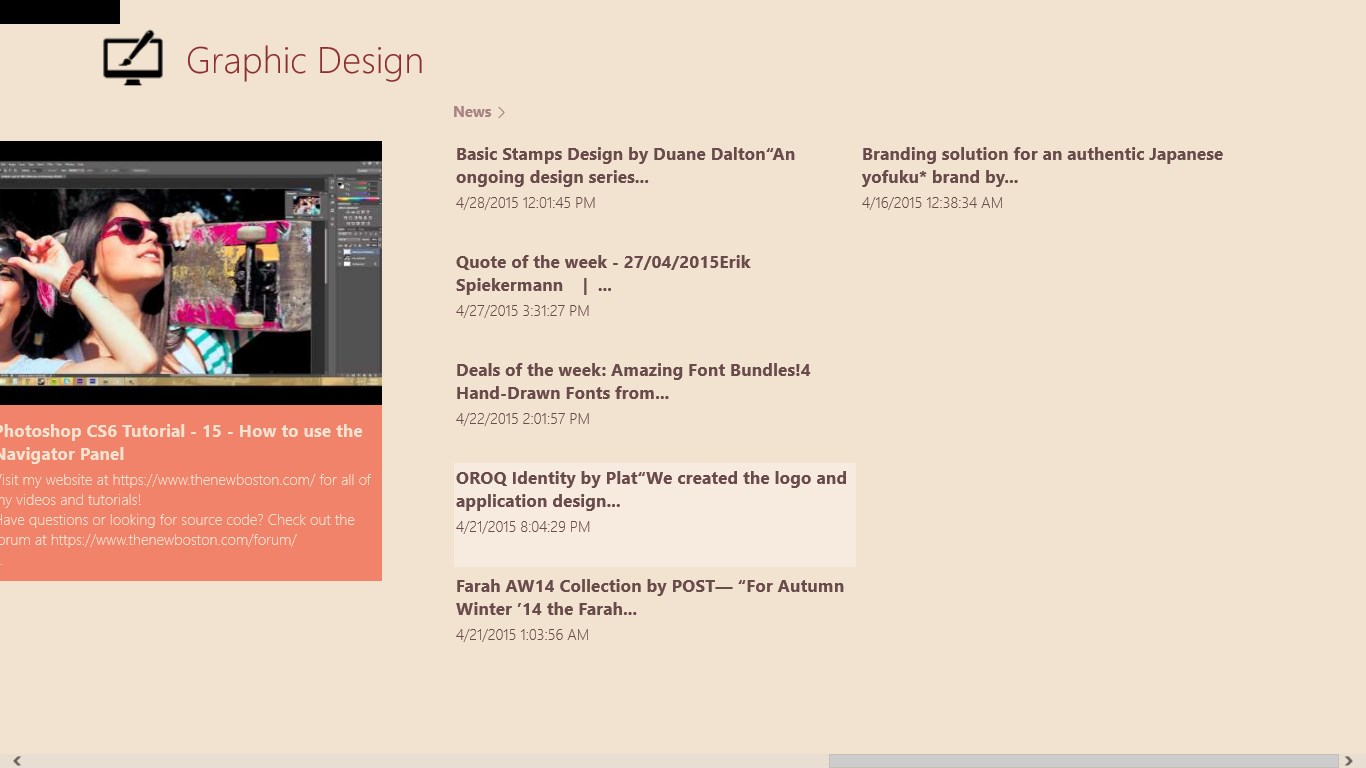Open the Basic Stamps Design article
Viewport: 1366px width, 768px height.
(x=625, y=165)
